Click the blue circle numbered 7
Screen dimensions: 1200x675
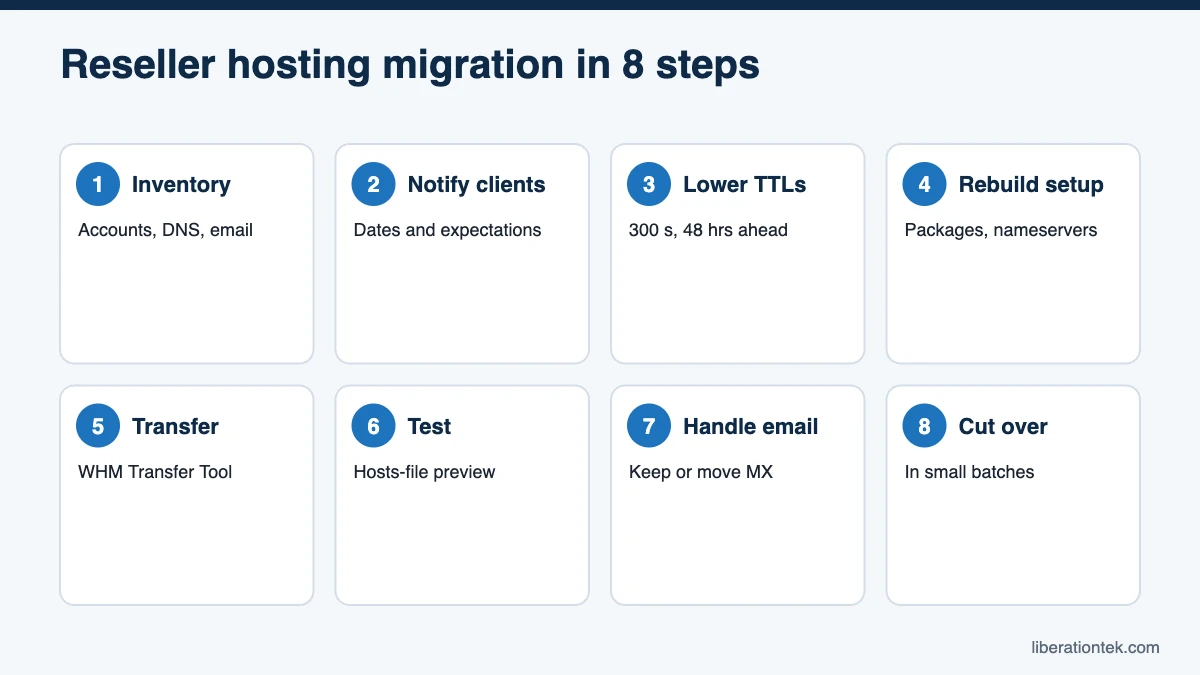(x=649, y=427)
